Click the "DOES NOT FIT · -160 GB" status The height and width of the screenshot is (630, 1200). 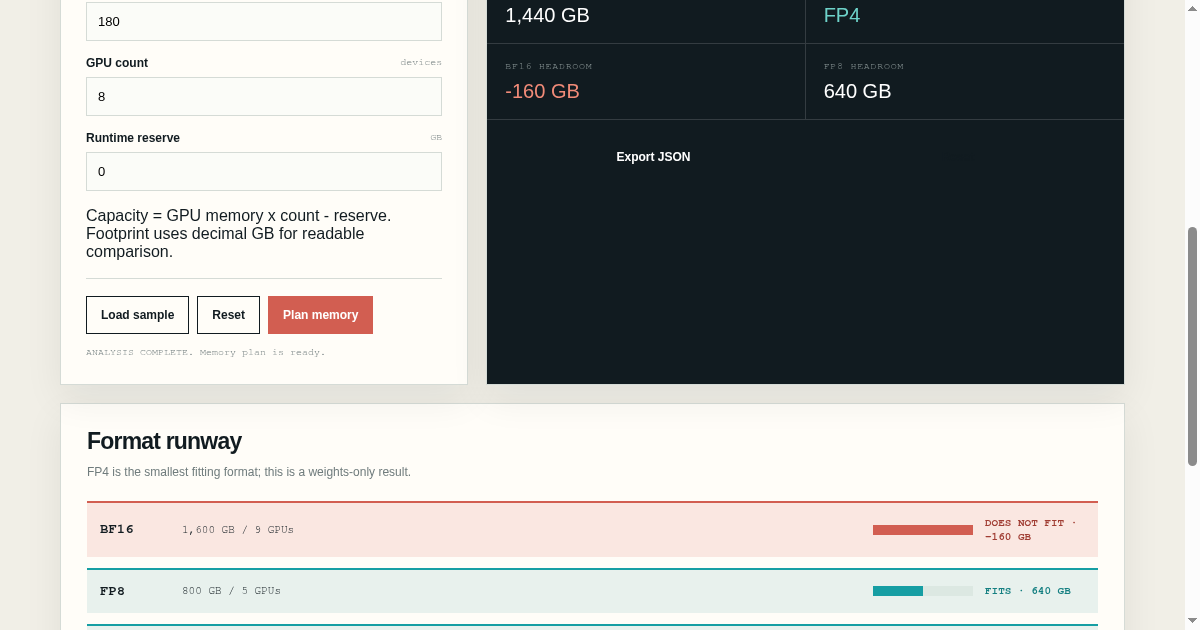[1031, 530]
